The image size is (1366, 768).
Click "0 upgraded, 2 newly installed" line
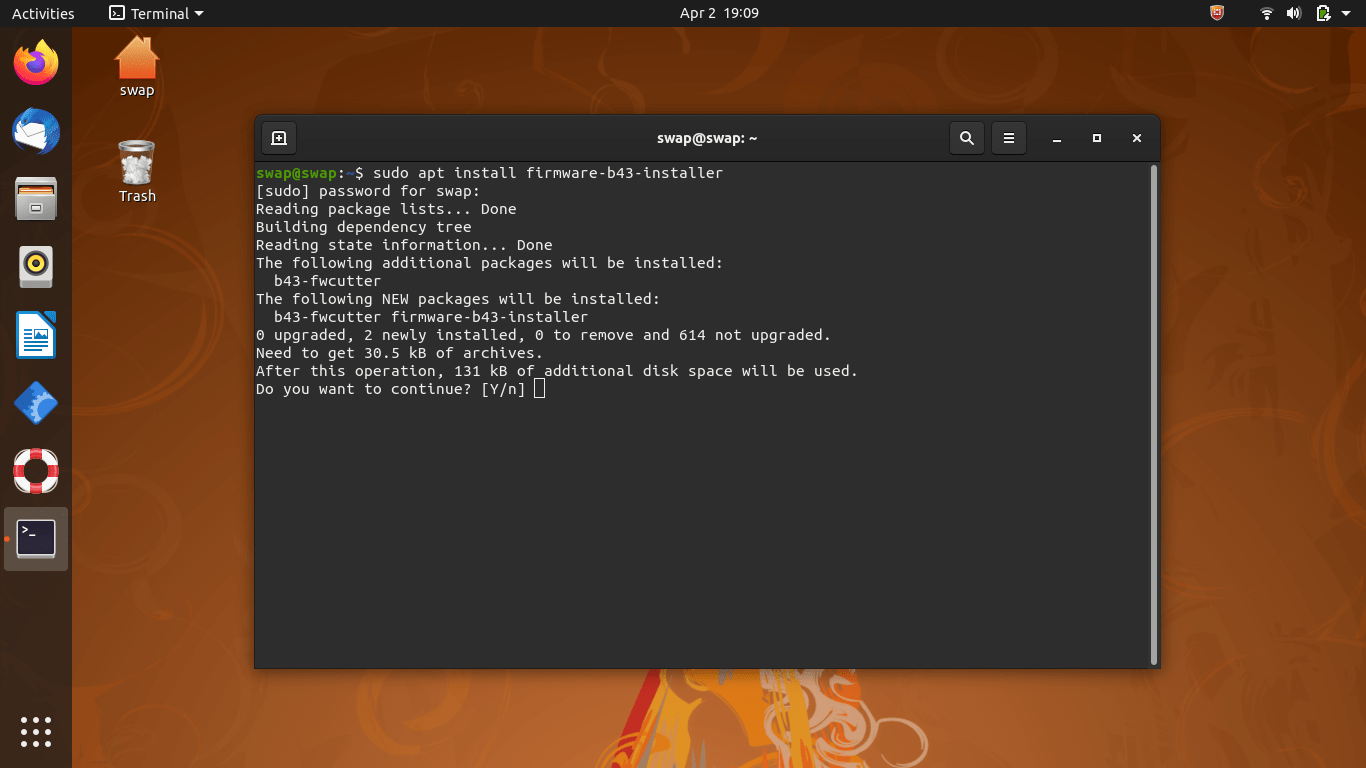click(x=543, y=335)
